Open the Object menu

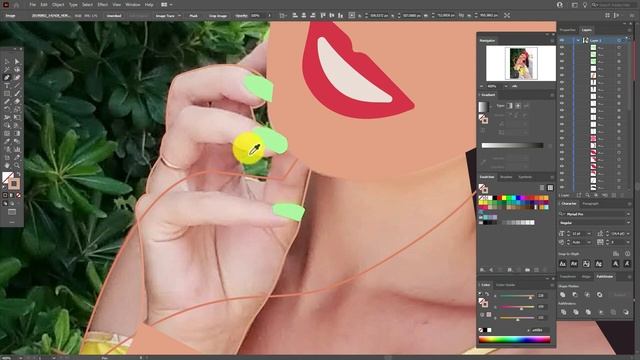58,4
